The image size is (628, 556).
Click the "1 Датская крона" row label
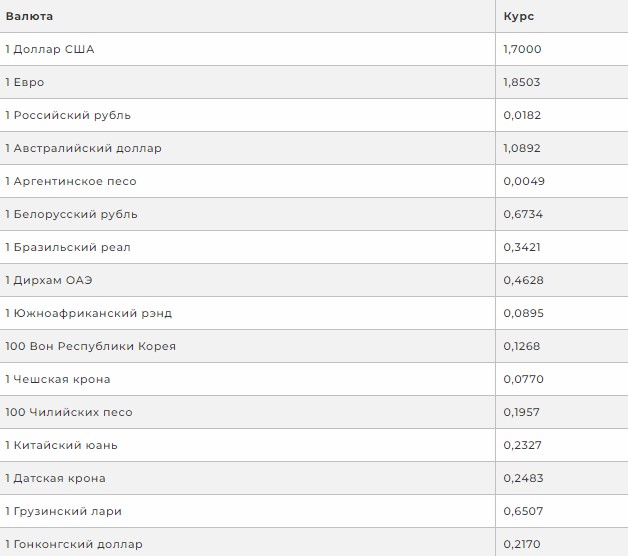(55, 478)
